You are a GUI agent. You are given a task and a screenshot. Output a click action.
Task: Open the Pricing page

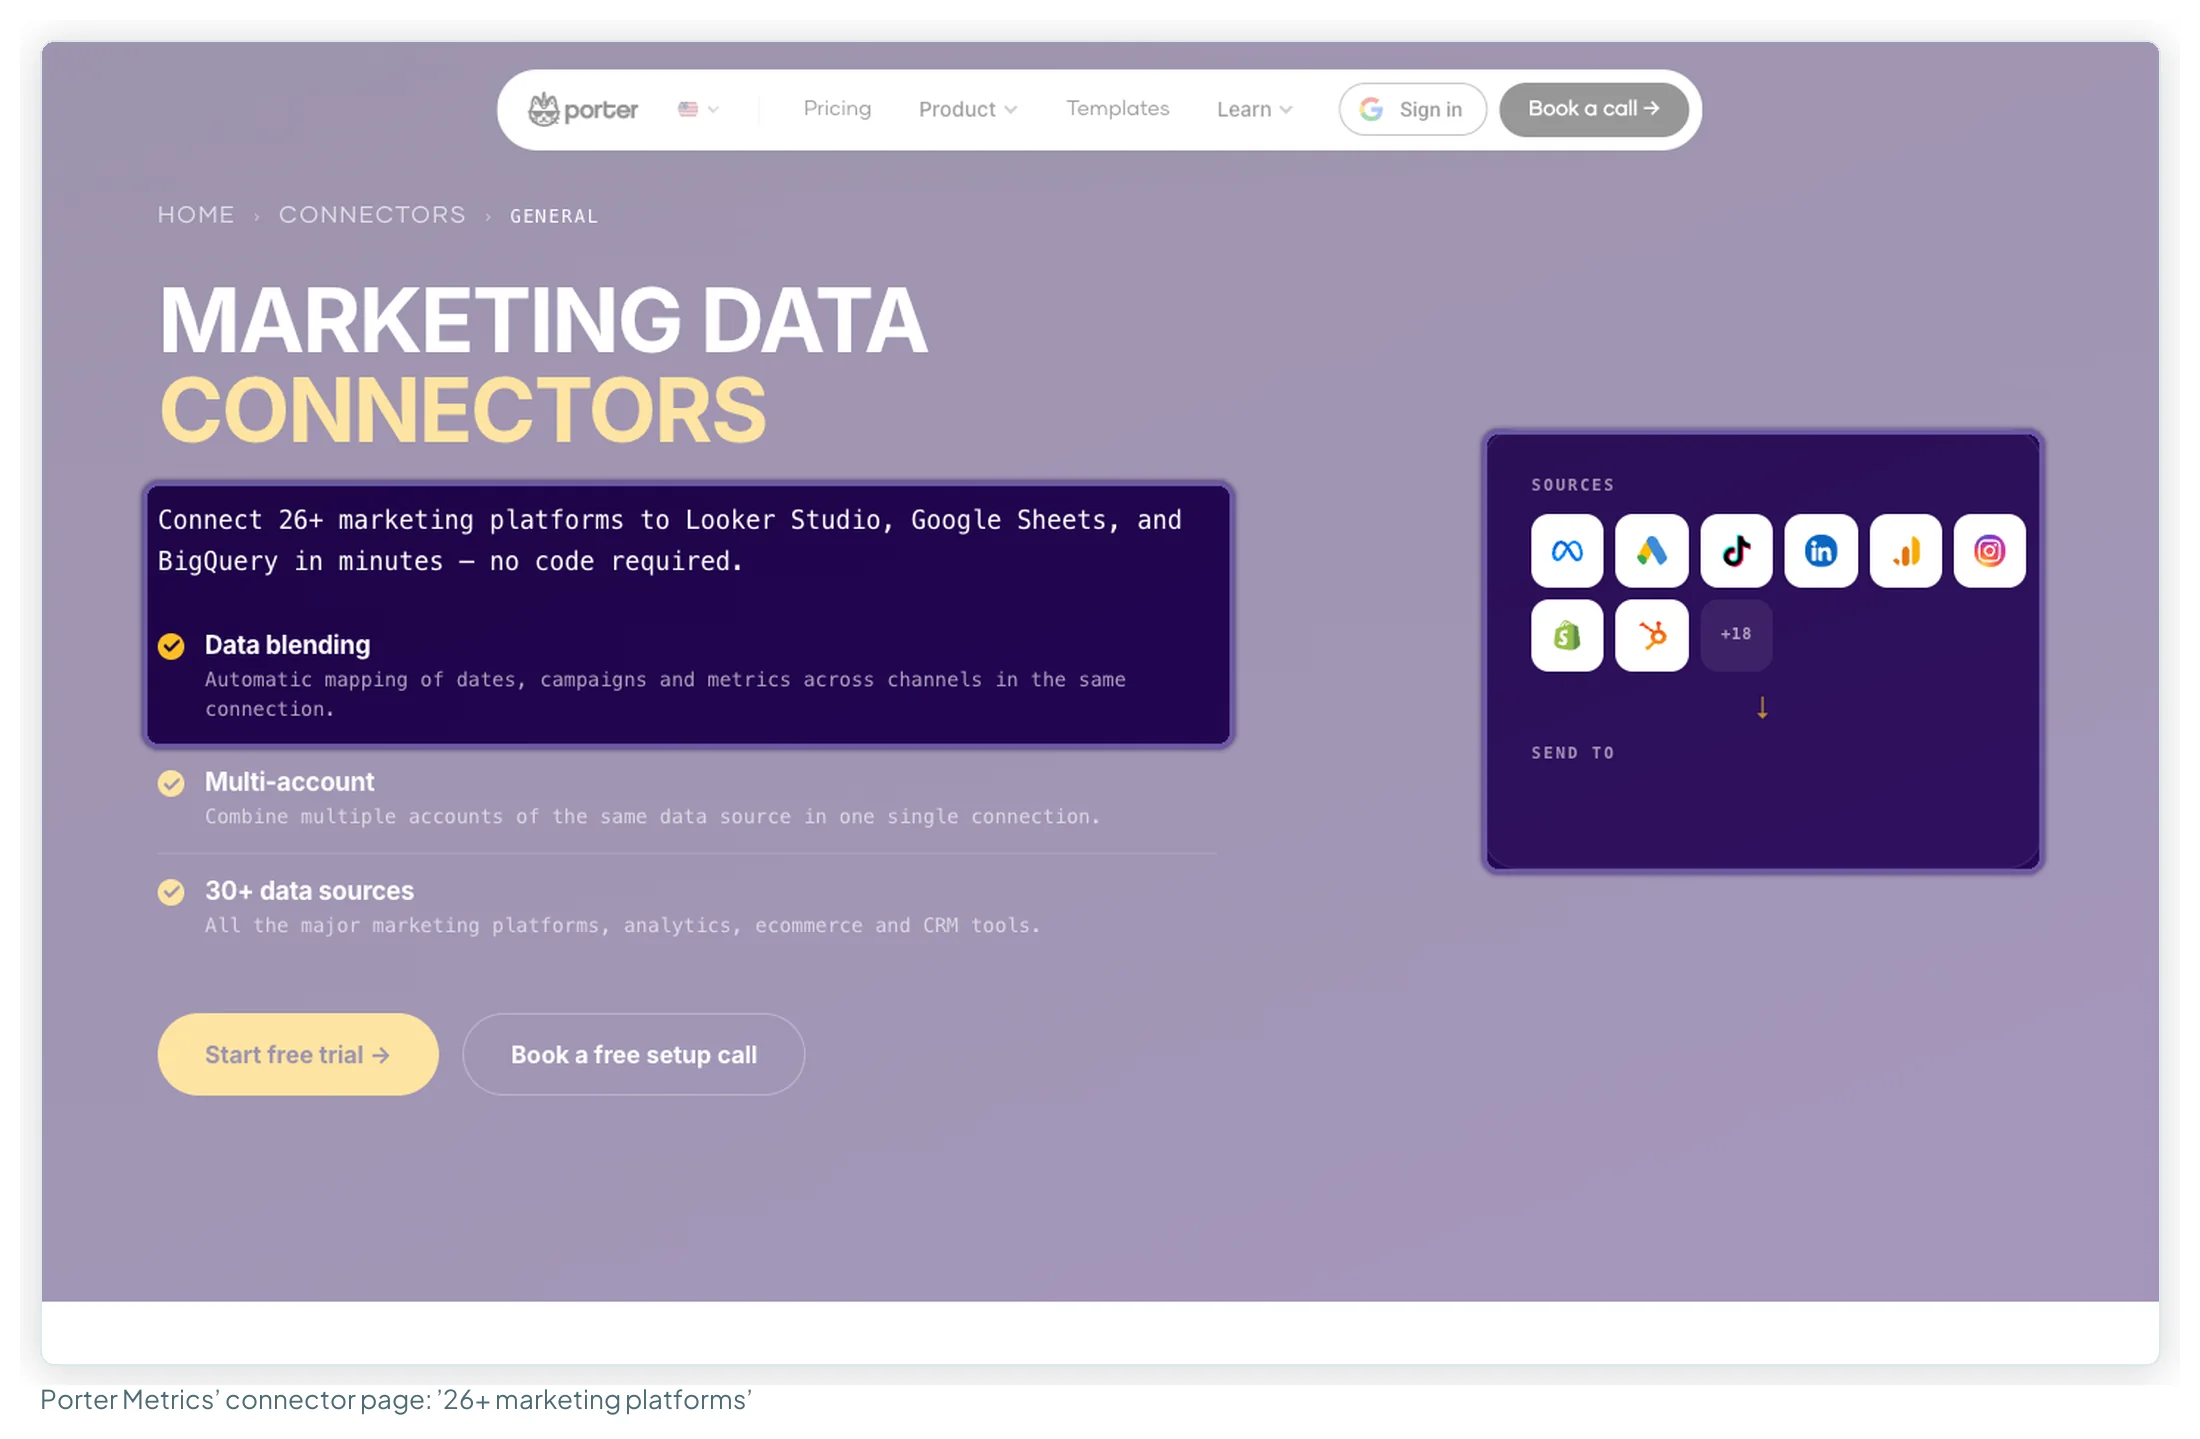[x=837, y=108]
